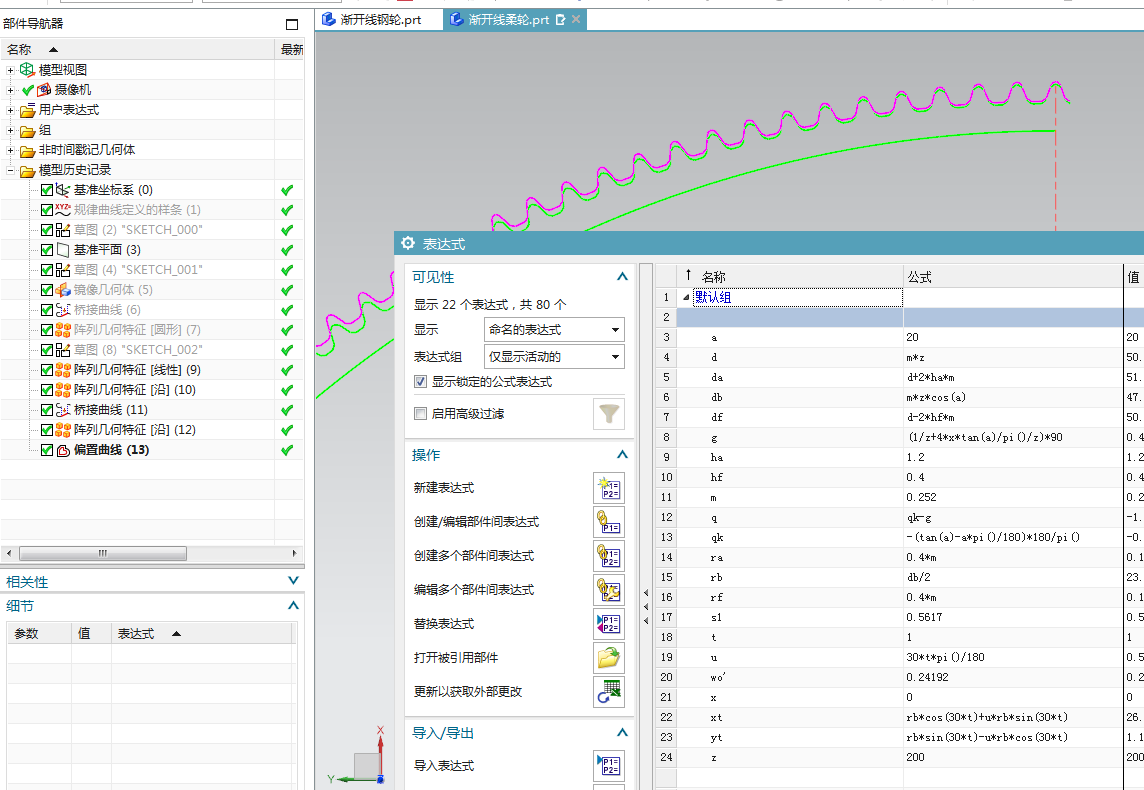The image size is (1144, 790).
Task: Click the 创建/编辑部件间表达式 icon button
Action: pyautogui.click(x=608, y=522)
